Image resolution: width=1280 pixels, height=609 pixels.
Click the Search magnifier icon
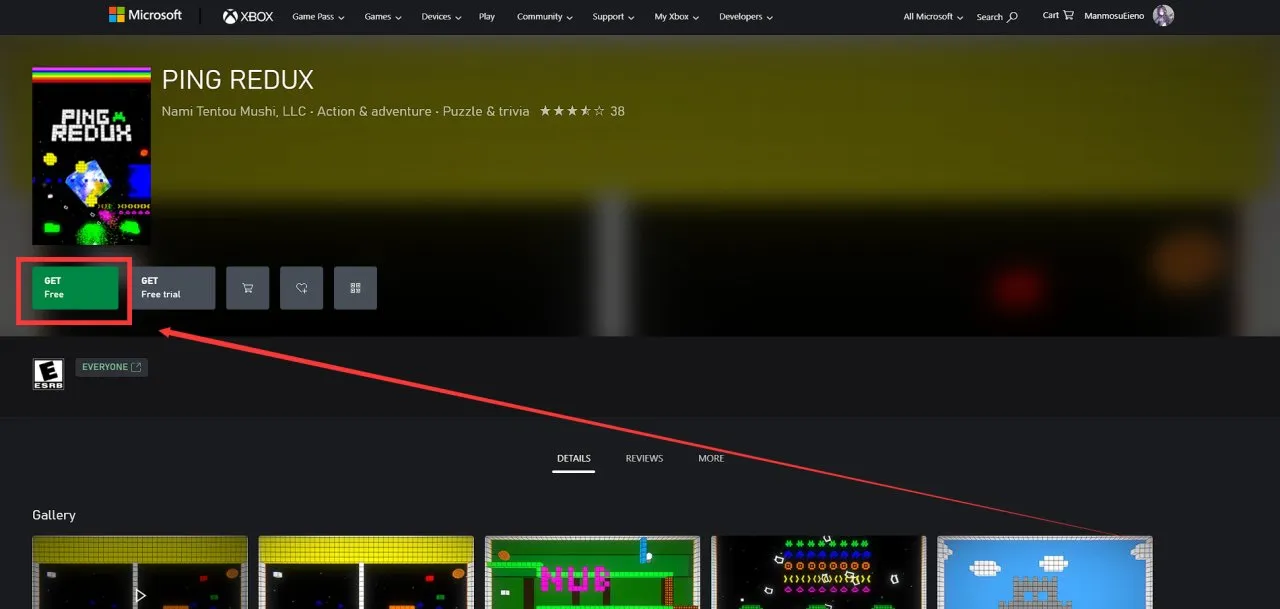(x=1012, y=16)
